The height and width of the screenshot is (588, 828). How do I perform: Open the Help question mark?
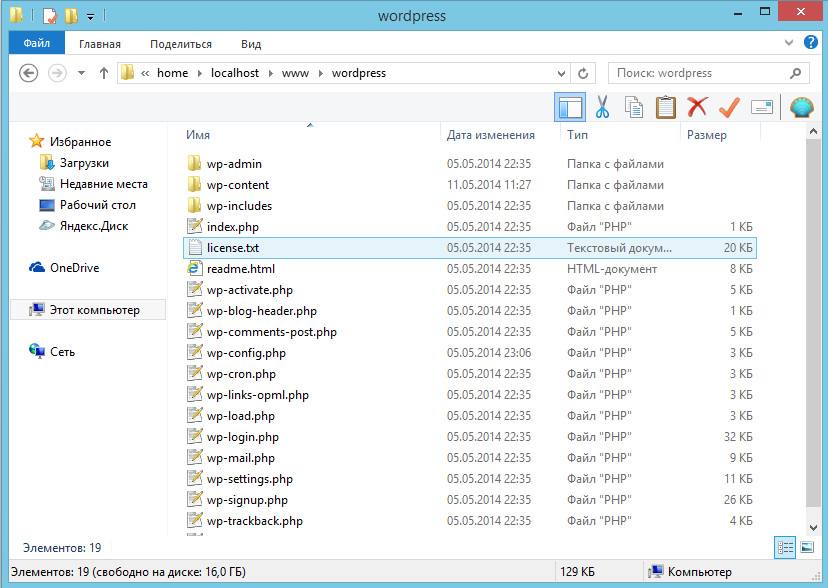point(811,42)
